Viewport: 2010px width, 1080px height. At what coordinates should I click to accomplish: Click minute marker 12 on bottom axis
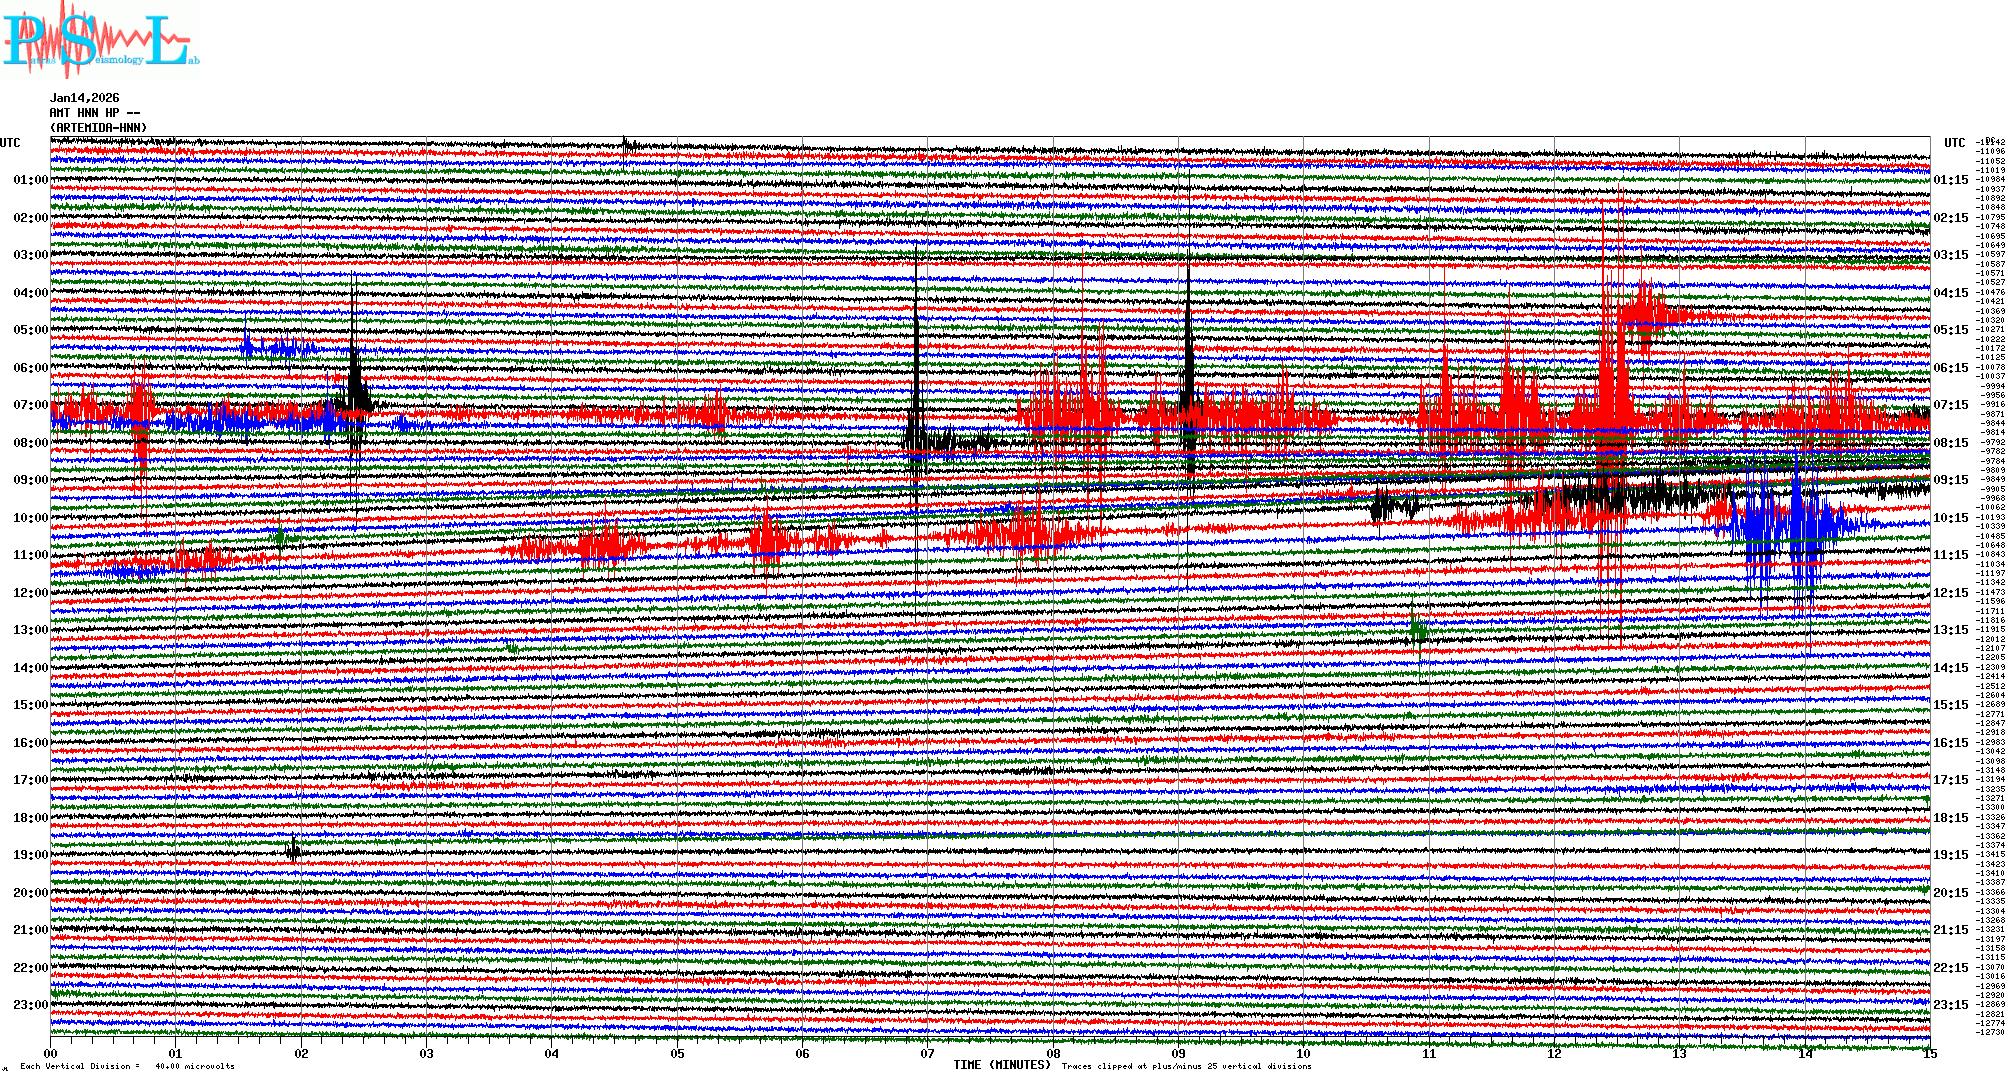point(1554,1054)
